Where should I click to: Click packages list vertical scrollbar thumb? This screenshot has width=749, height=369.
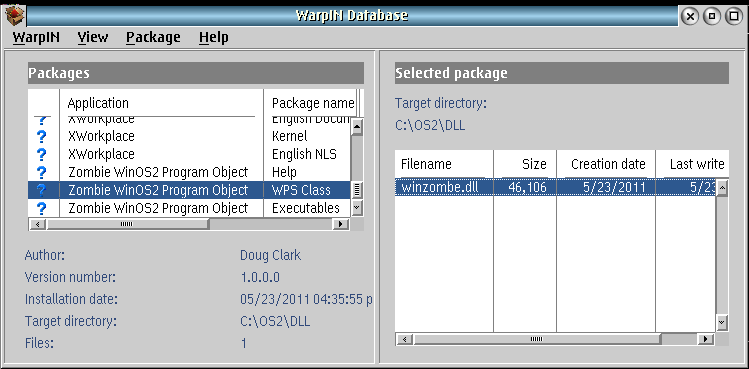(x=357, y=190)
